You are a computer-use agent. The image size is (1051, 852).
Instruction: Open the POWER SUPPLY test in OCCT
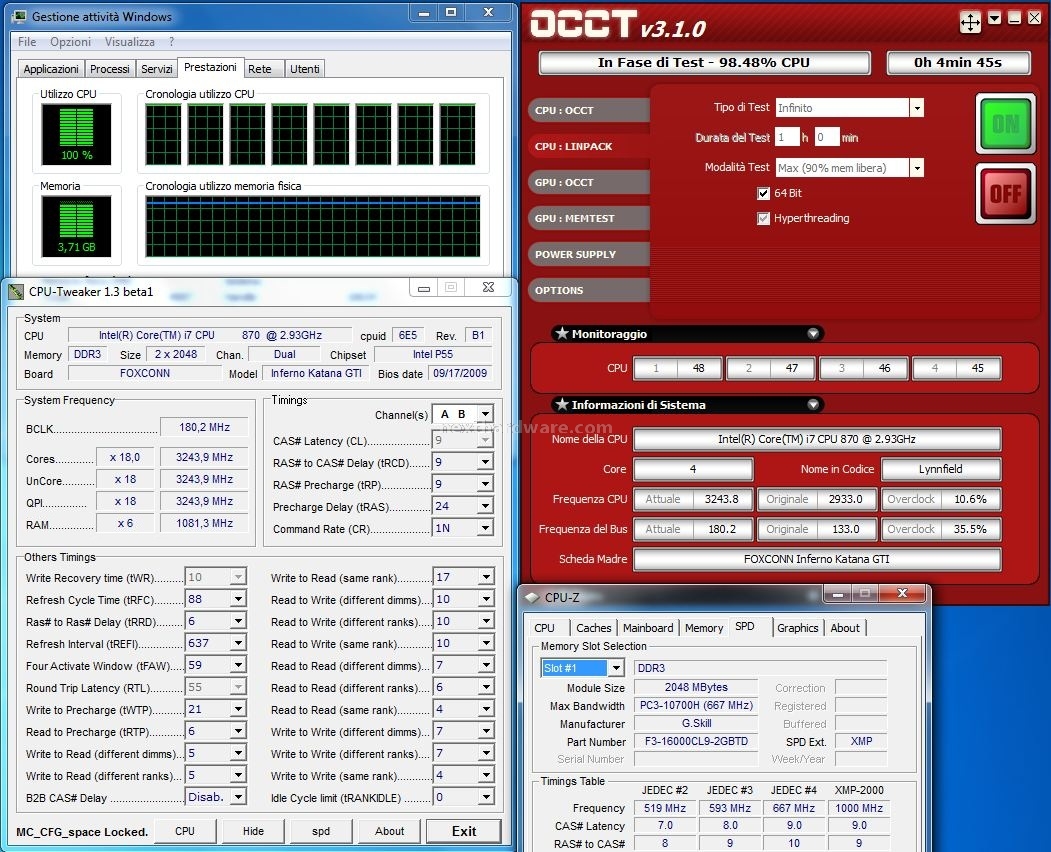[x=589, y=255]
